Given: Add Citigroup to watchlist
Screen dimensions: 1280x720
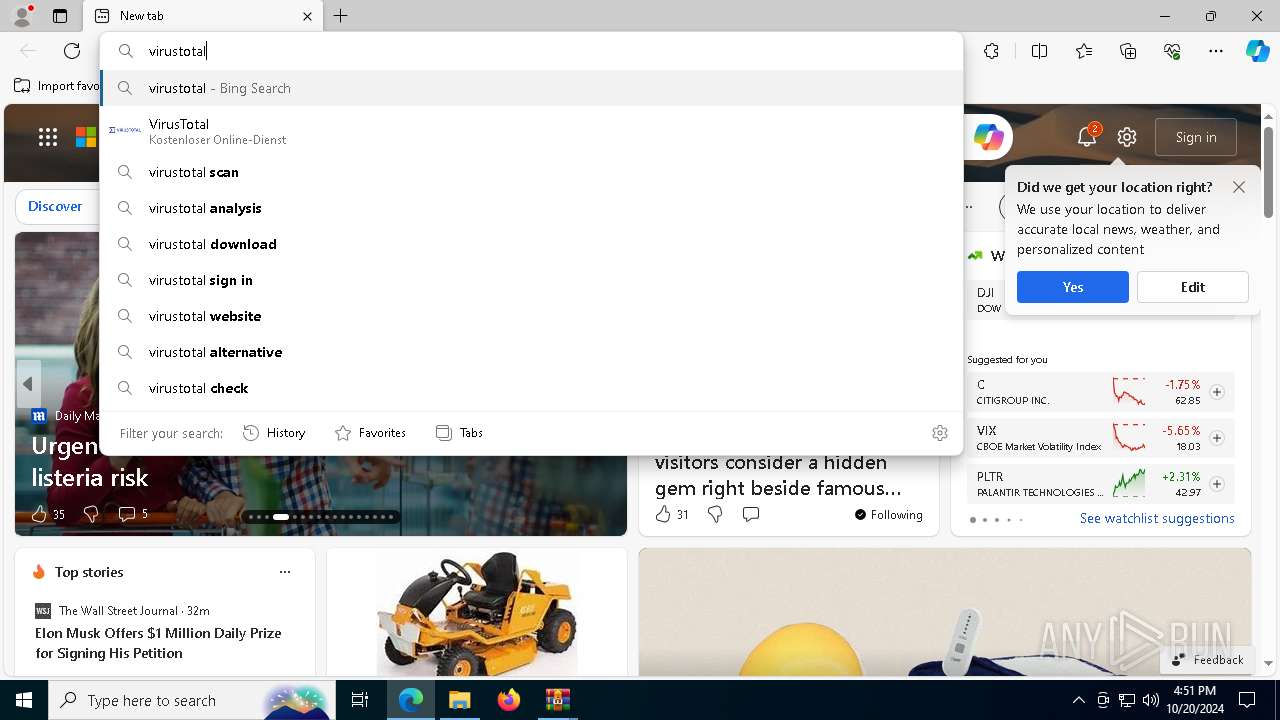Looking at the screenshot, I should pos(1217,392).
